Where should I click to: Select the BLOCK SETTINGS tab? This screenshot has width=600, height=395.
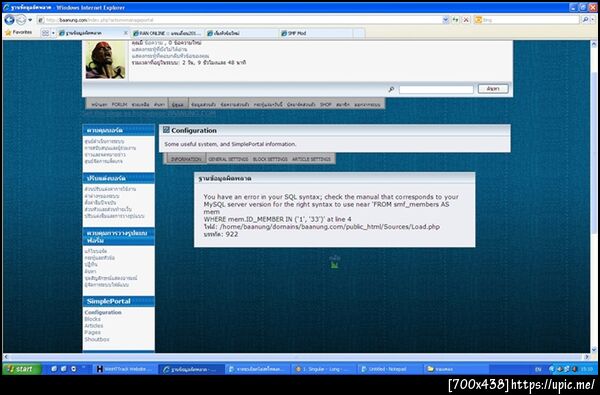pyautogui.click(x=270, y=159)
